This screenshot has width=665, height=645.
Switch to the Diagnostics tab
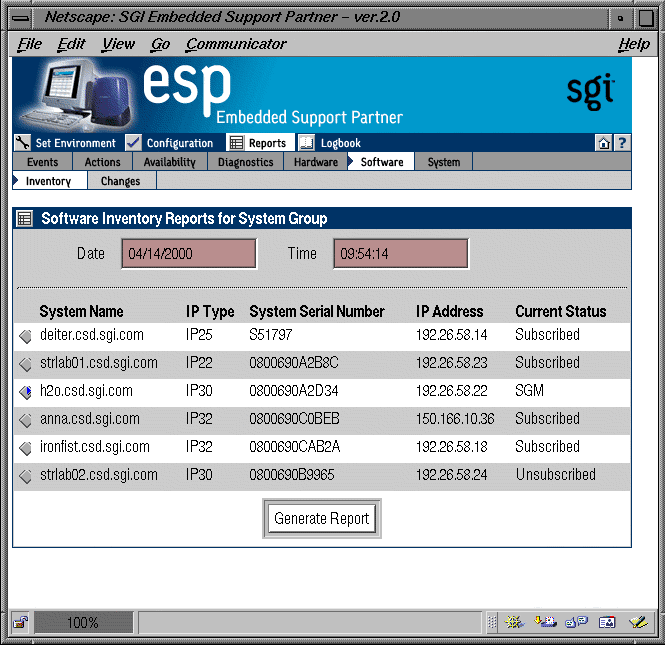click(x=246, y=162)
